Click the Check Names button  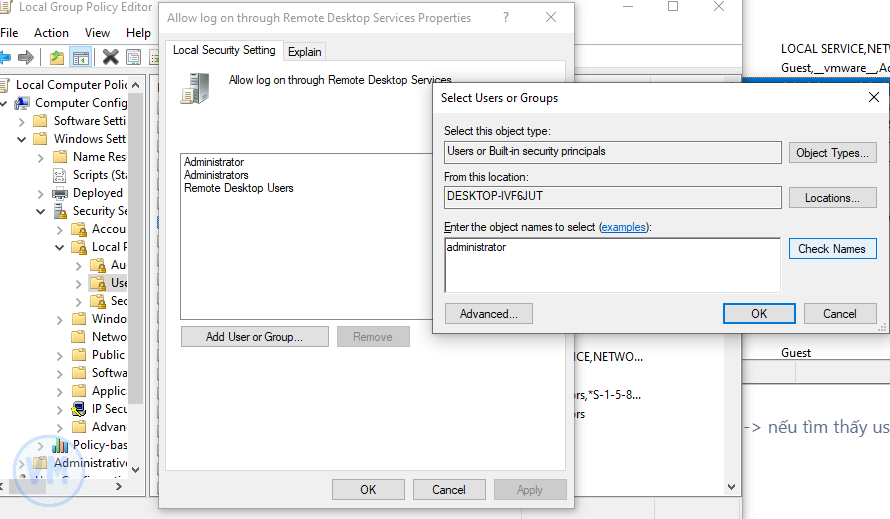832,249
